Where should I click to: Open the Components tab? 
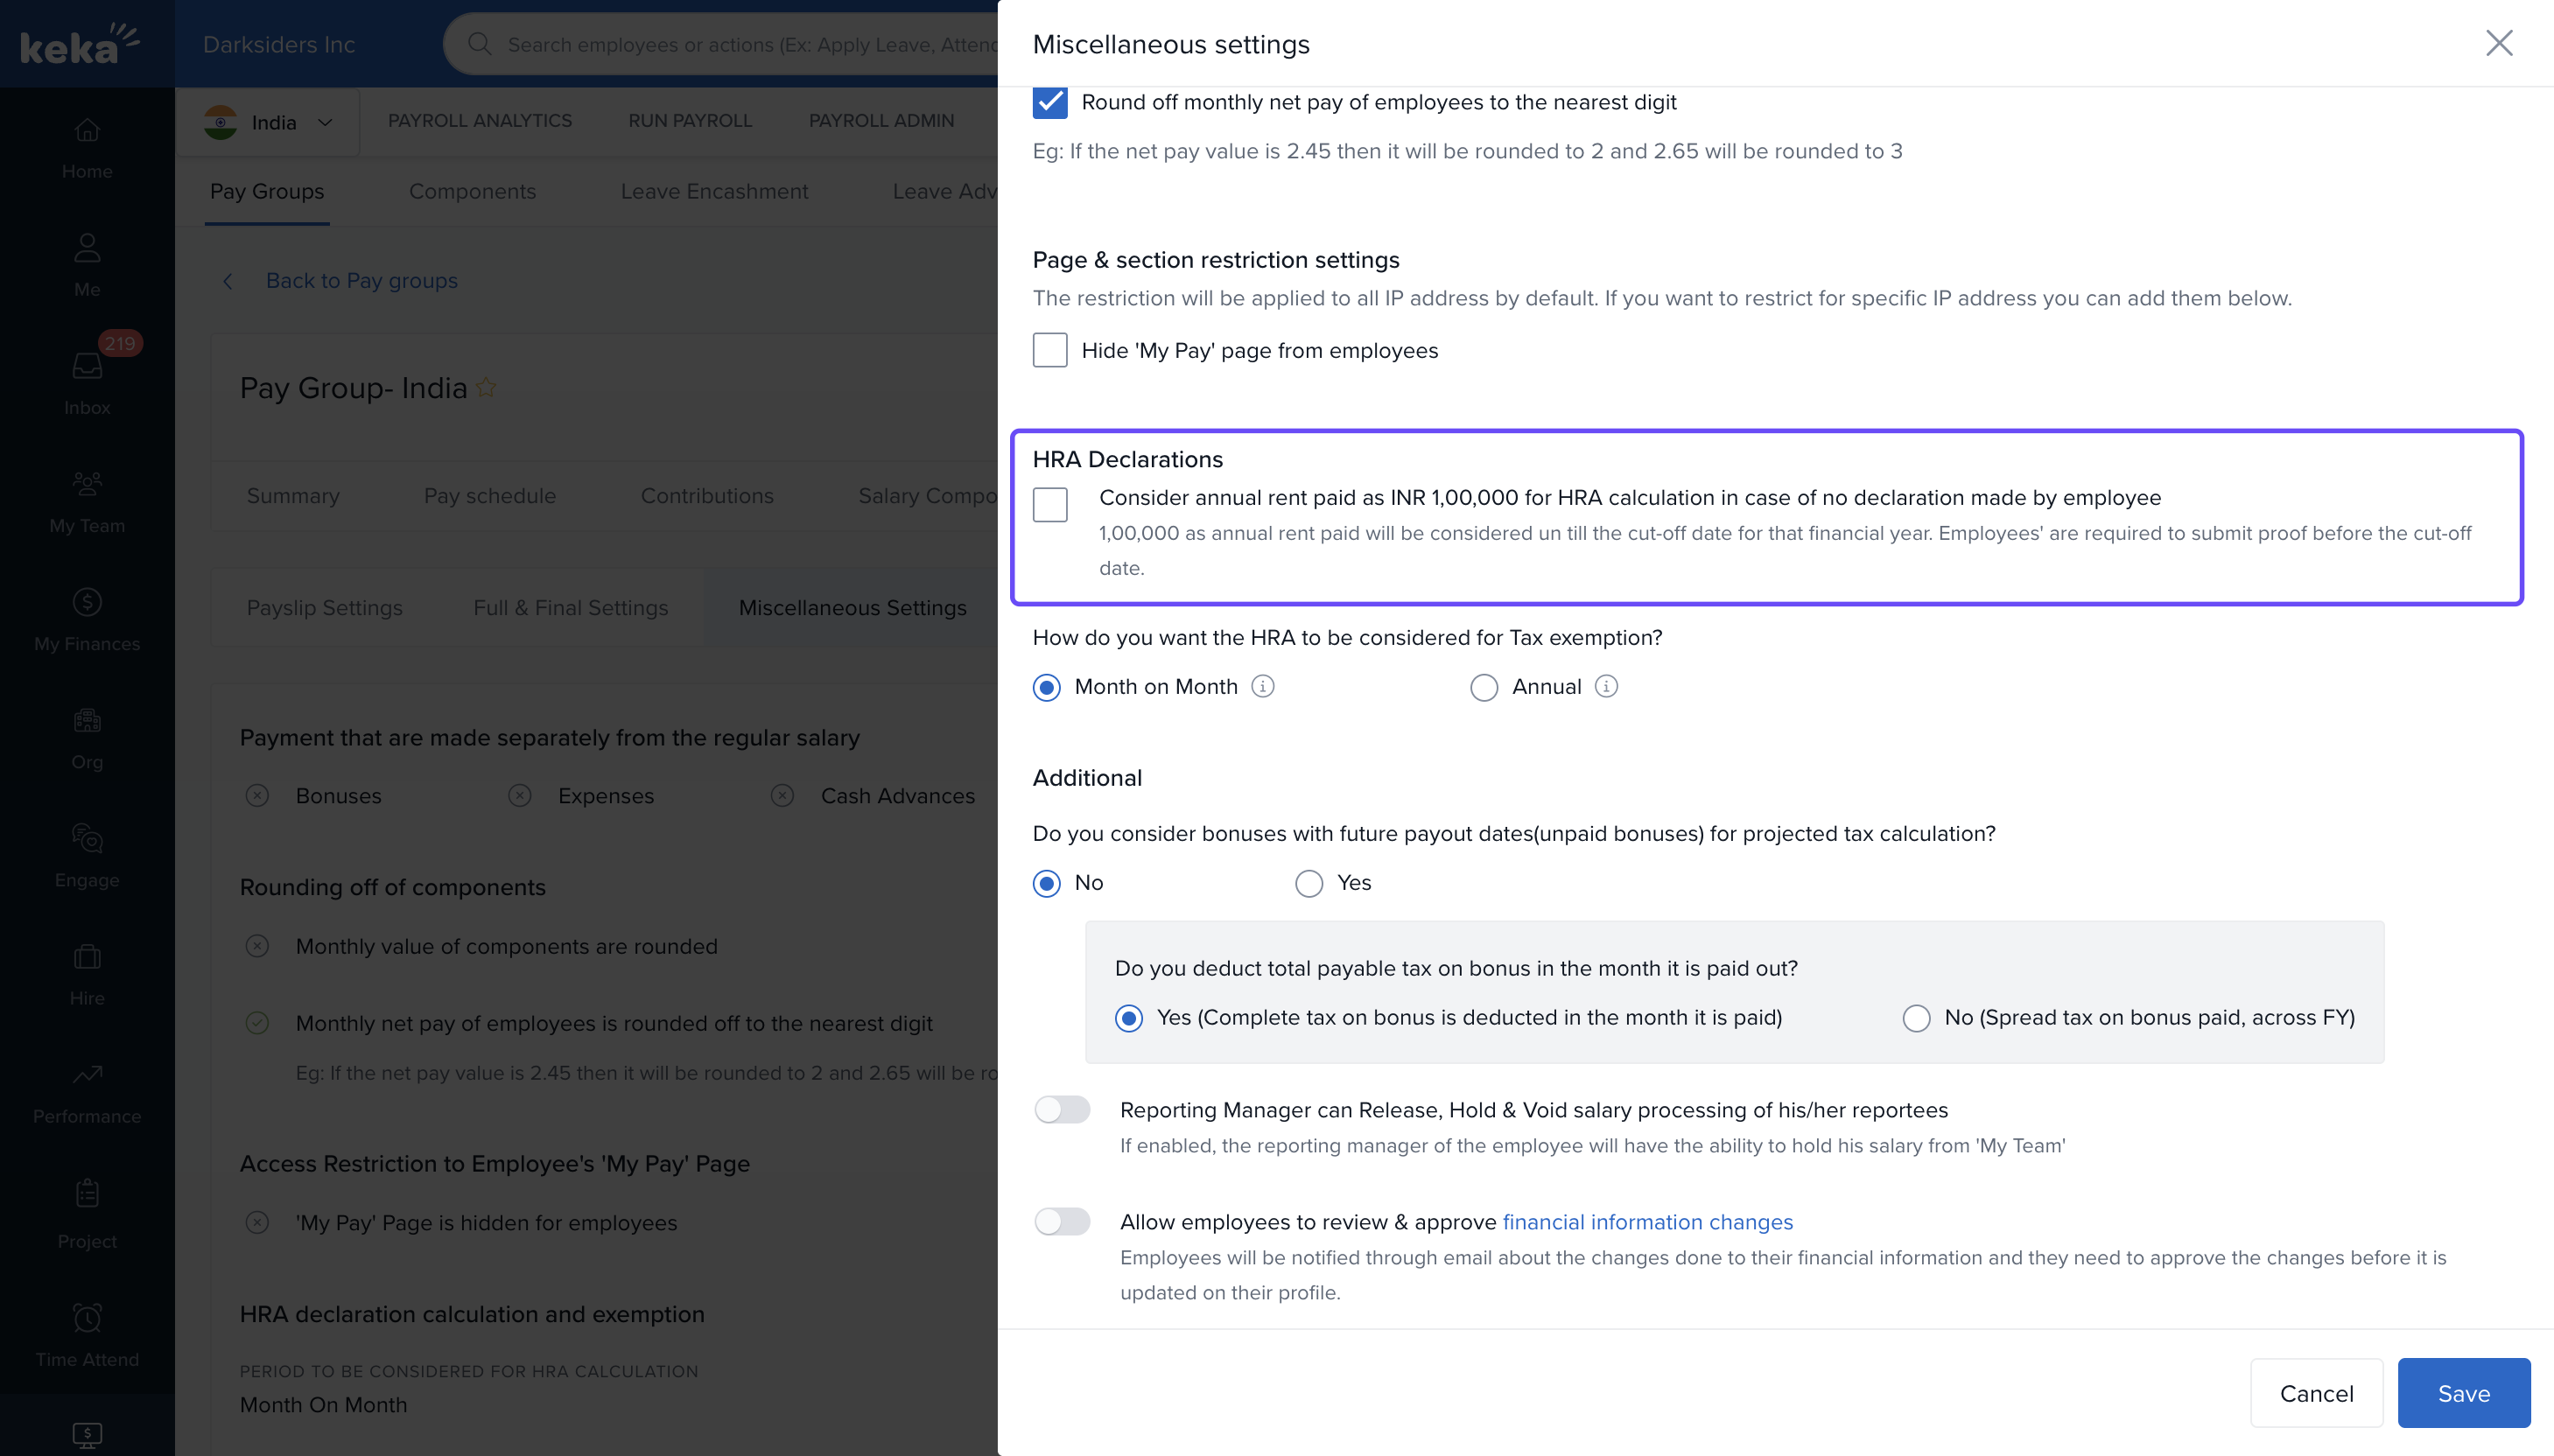click(x=472, y=191)
